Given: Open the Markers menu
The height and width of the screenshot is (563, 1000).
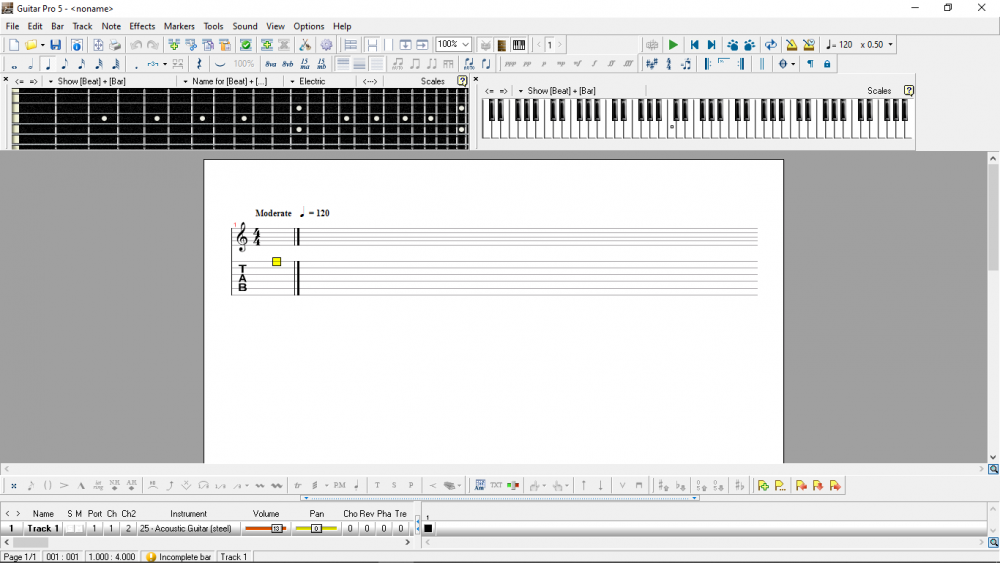Looking at the screenshot, I should [x=179, y=26].
